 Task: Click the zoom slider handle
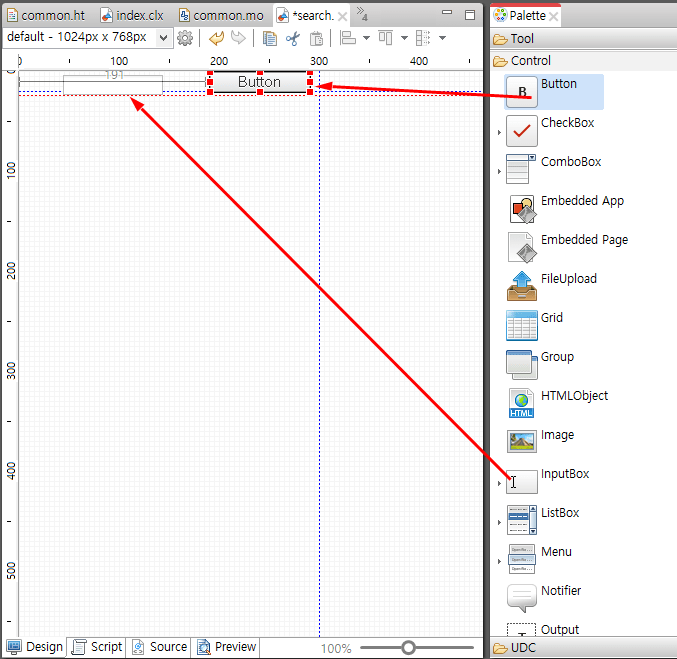pos(408,648)
